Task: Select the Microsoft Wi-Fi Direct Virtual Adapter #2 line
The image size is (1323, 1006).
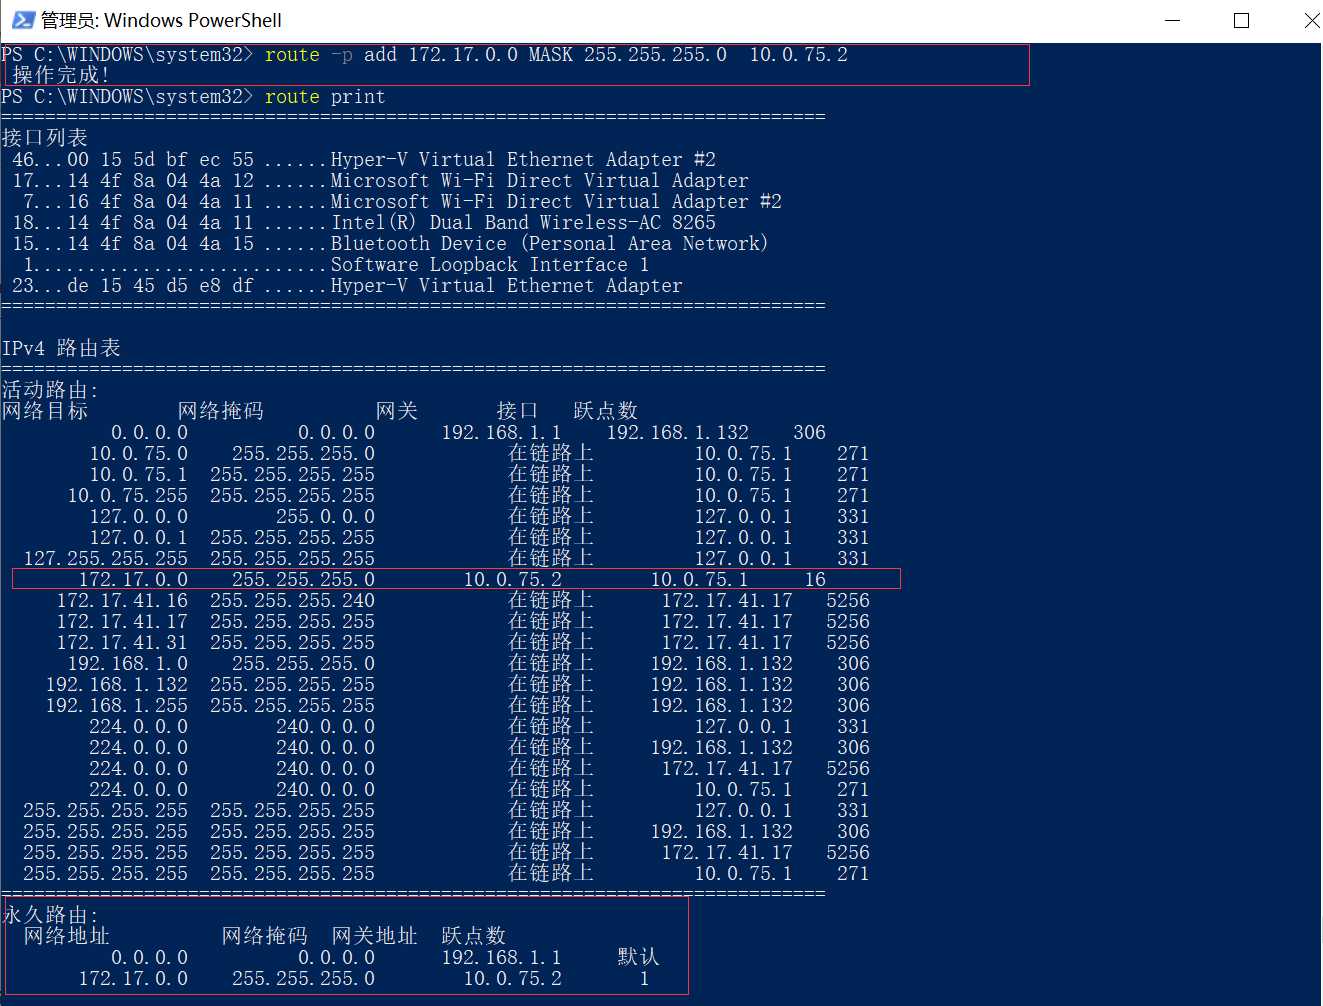Action: coord(402,202)
